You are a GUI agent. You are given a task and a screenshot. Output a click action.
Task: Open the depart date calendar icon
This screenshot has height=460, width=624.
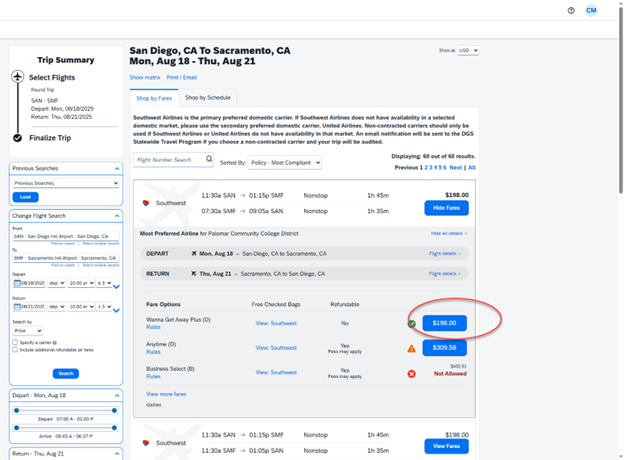17,283
